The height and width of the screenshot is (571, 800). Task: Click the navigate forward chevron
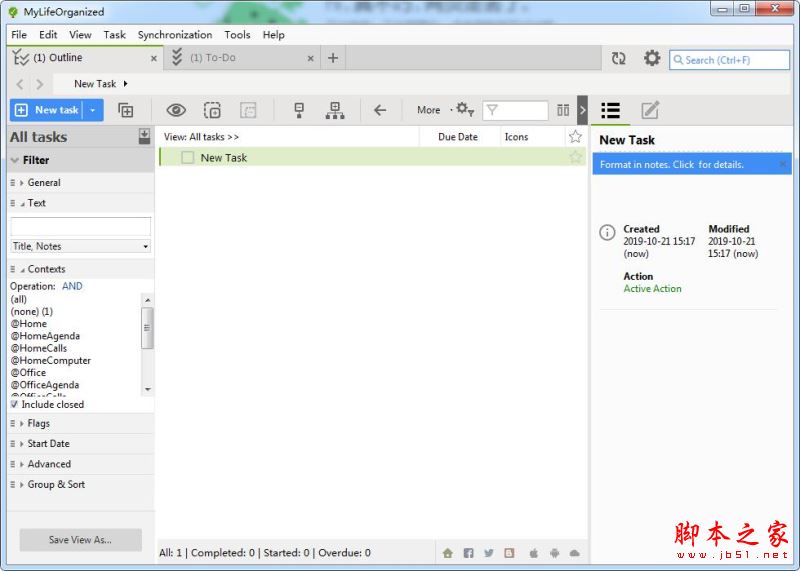40,84
